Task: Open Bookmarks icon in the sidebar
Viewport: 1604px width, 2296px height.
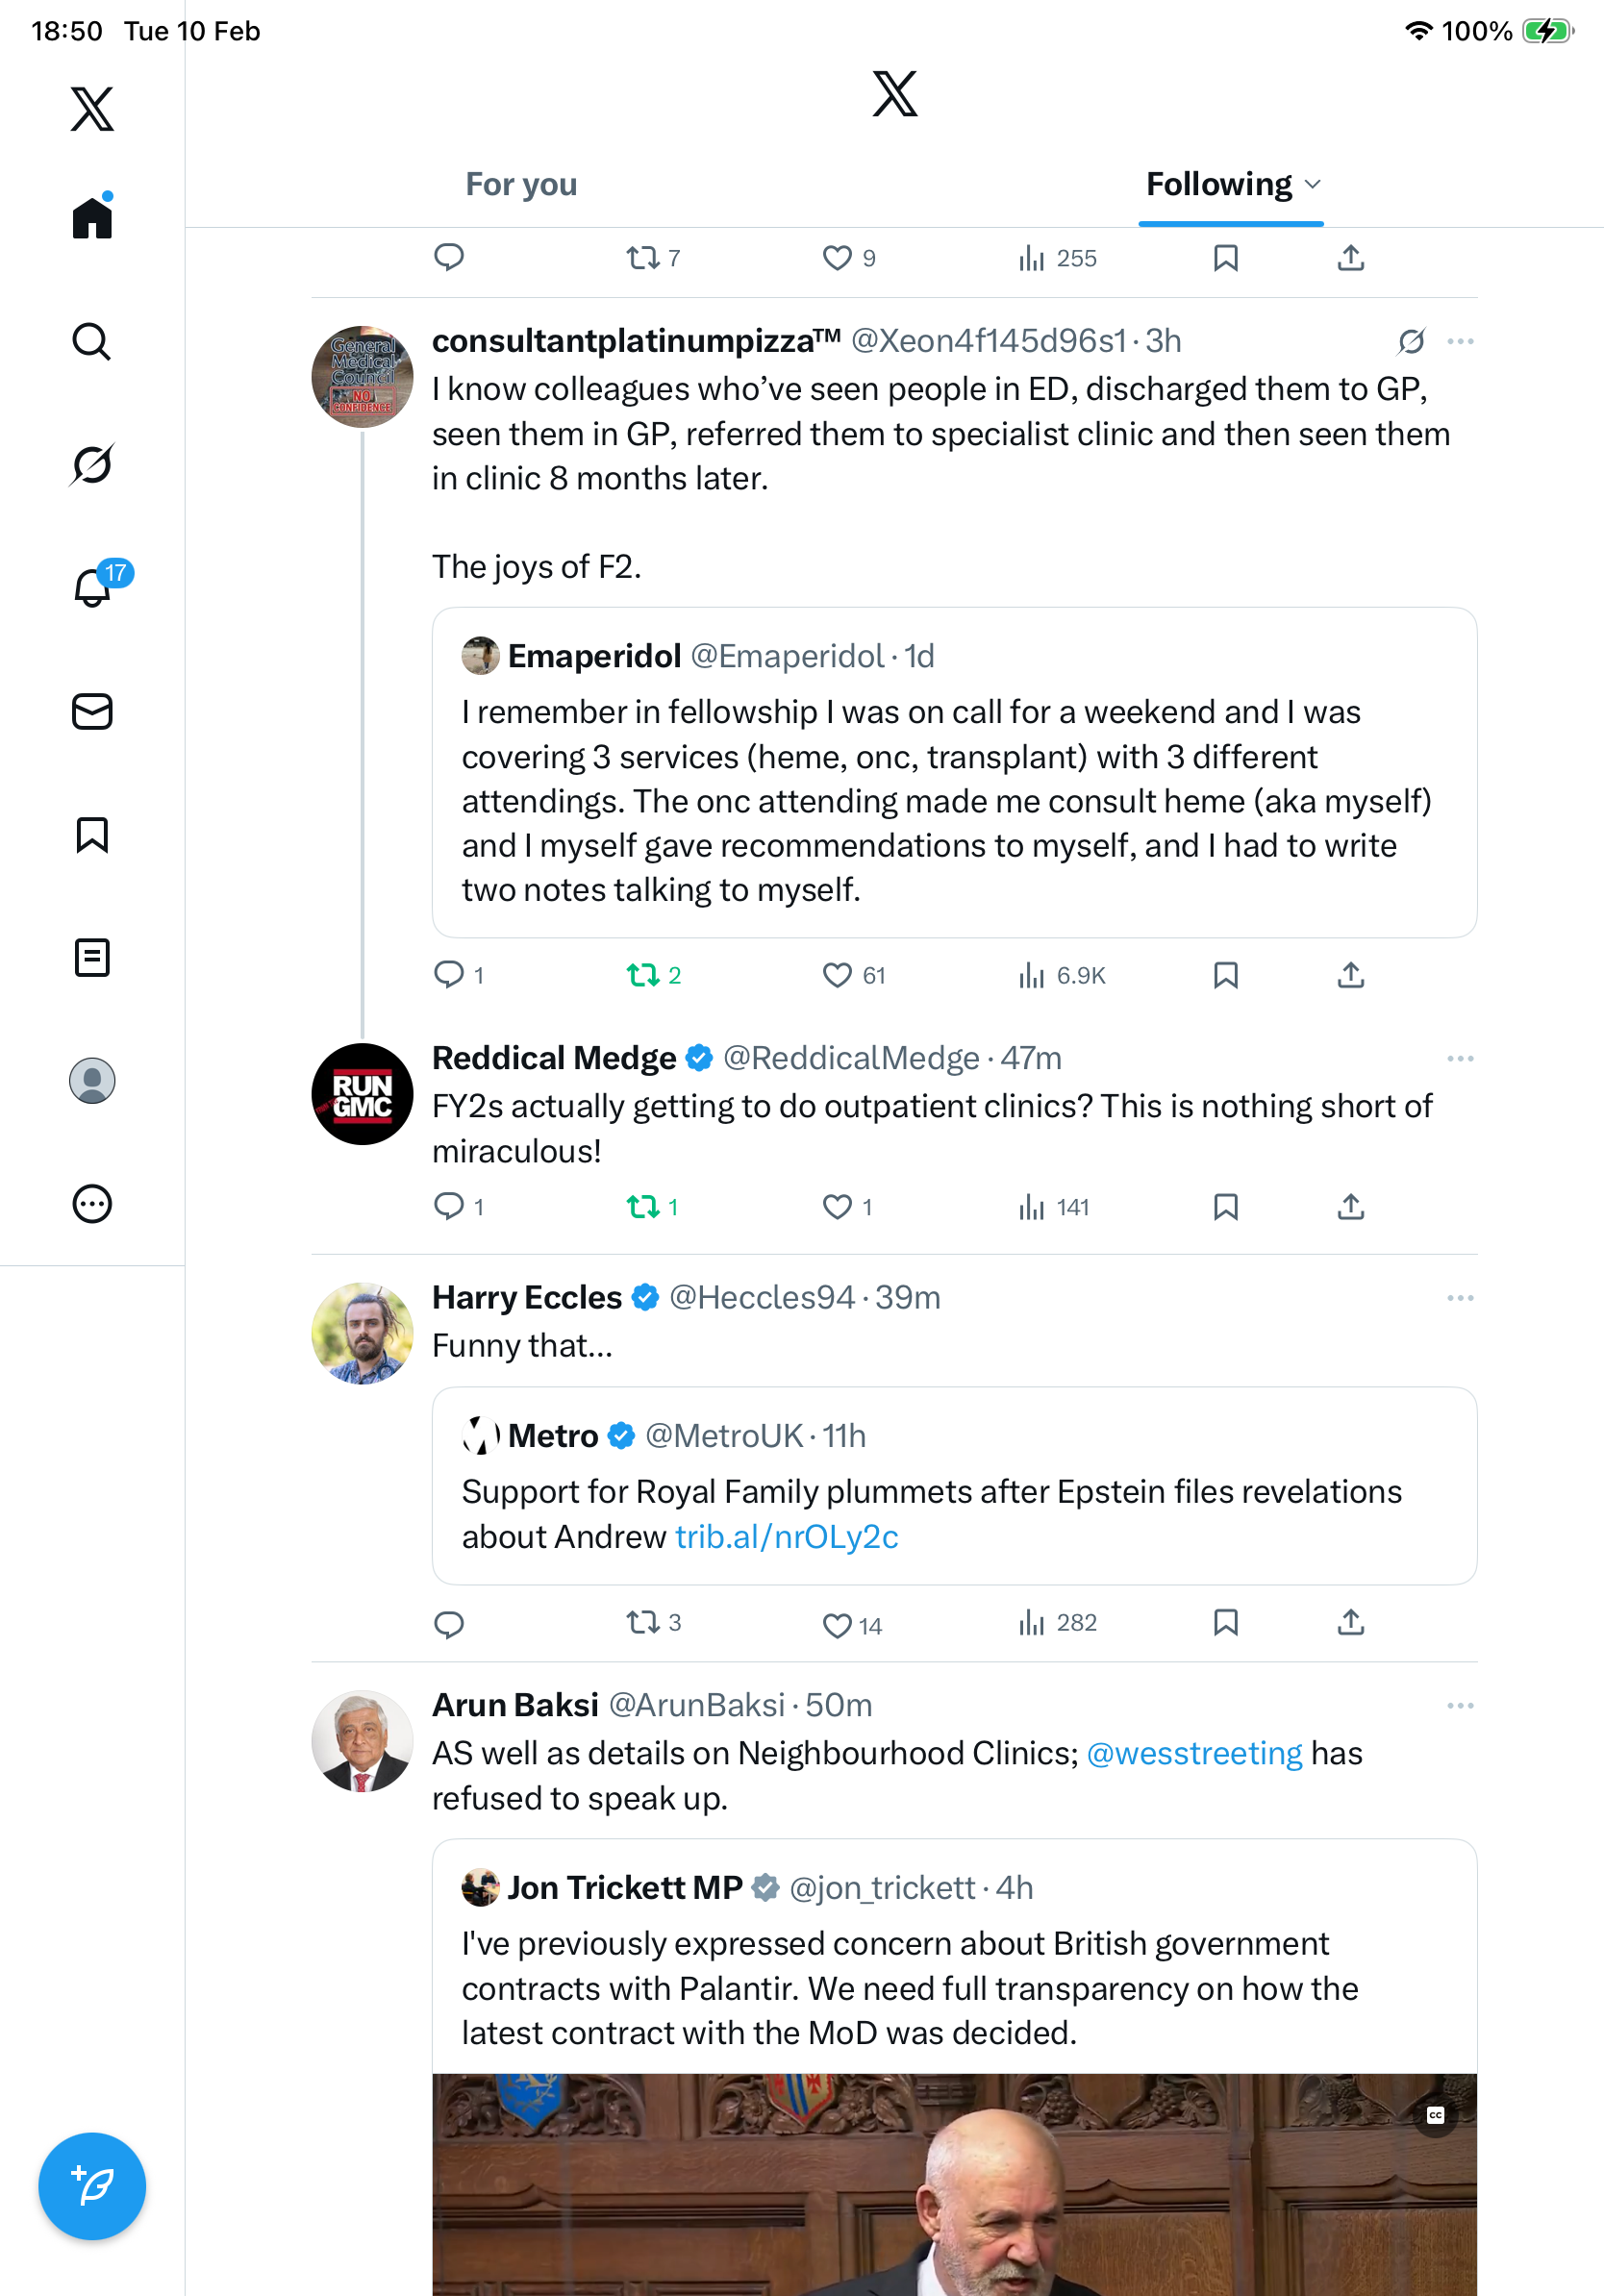Action: [92, 834]
